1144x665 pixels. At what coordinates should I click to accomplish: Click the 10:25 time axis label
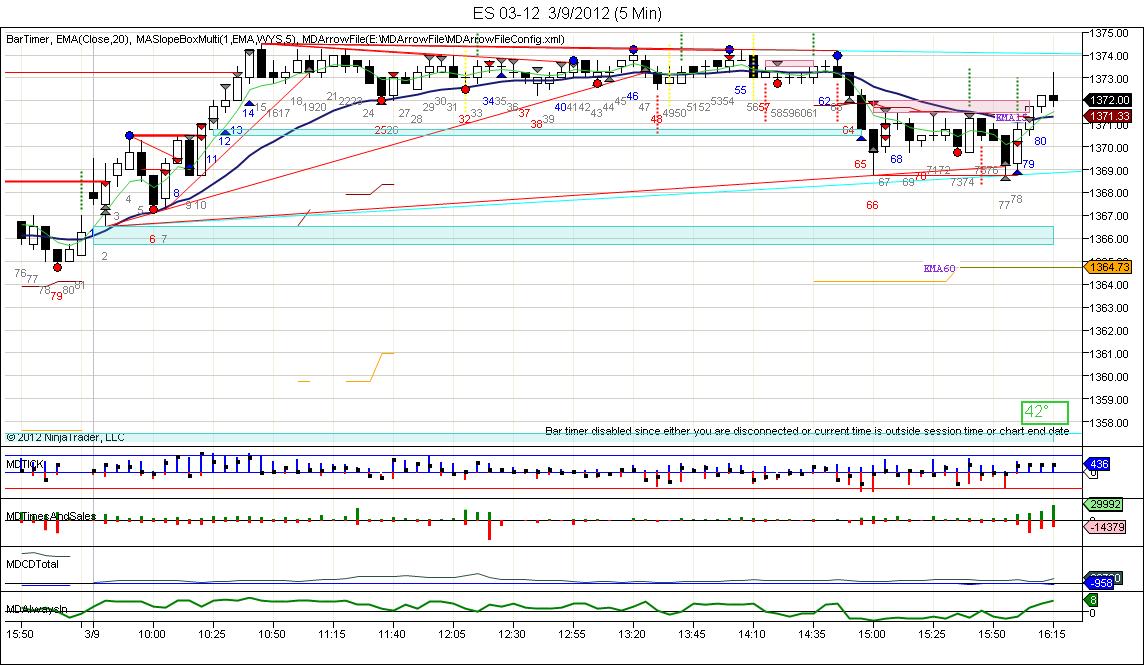[x=212, y=634]
